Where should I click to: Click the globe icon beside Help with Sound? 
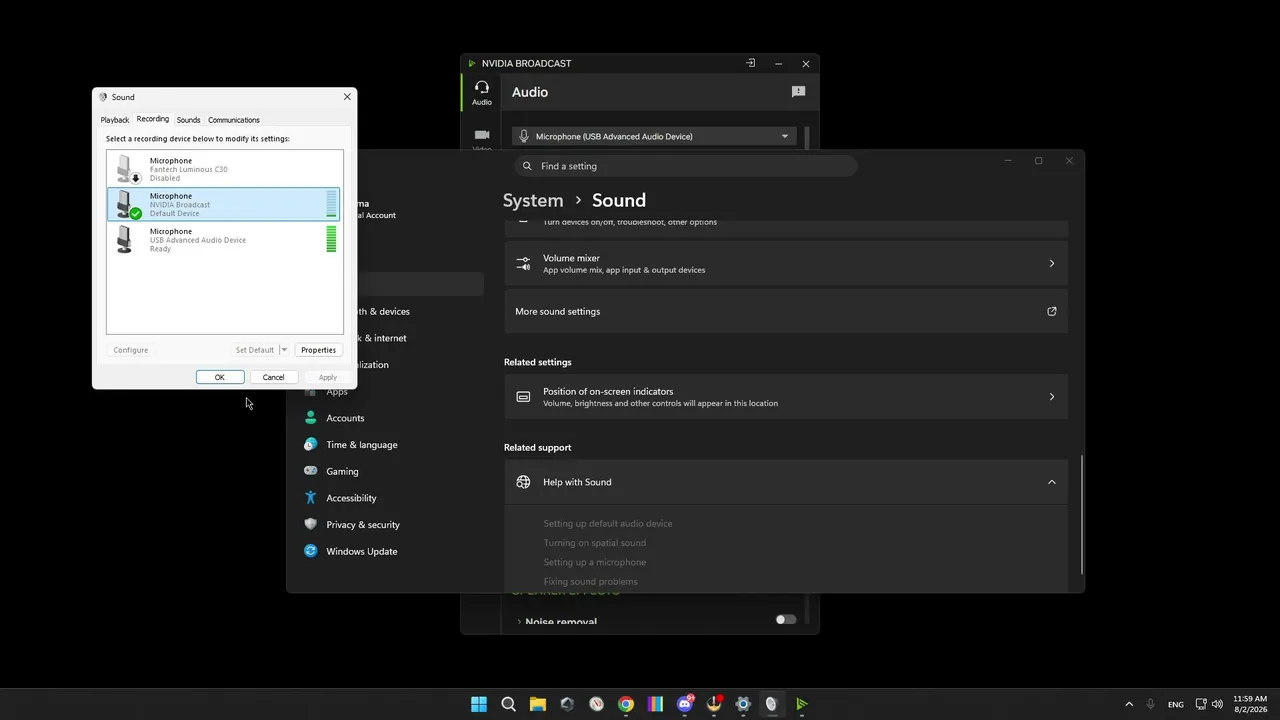pyautogui.click(x=523, y=482)
